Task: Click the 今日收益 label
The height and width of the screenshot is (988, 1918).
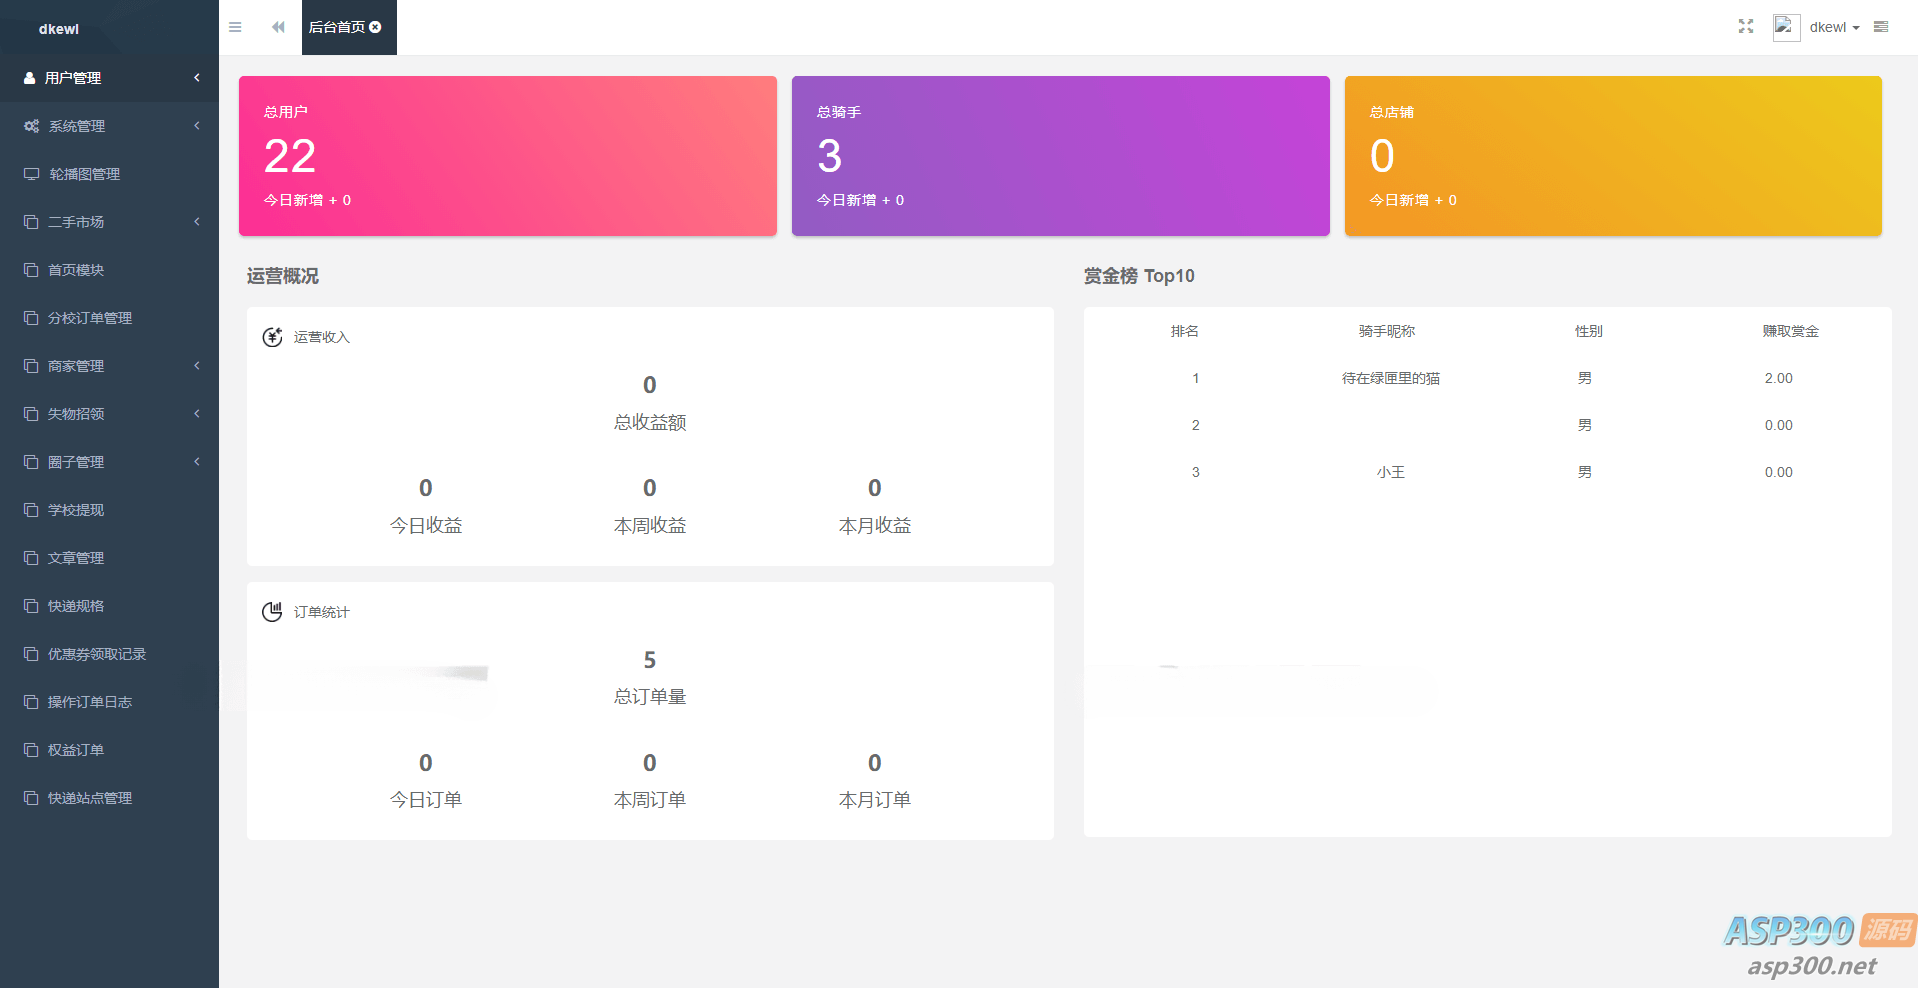Action: point(426,526)
